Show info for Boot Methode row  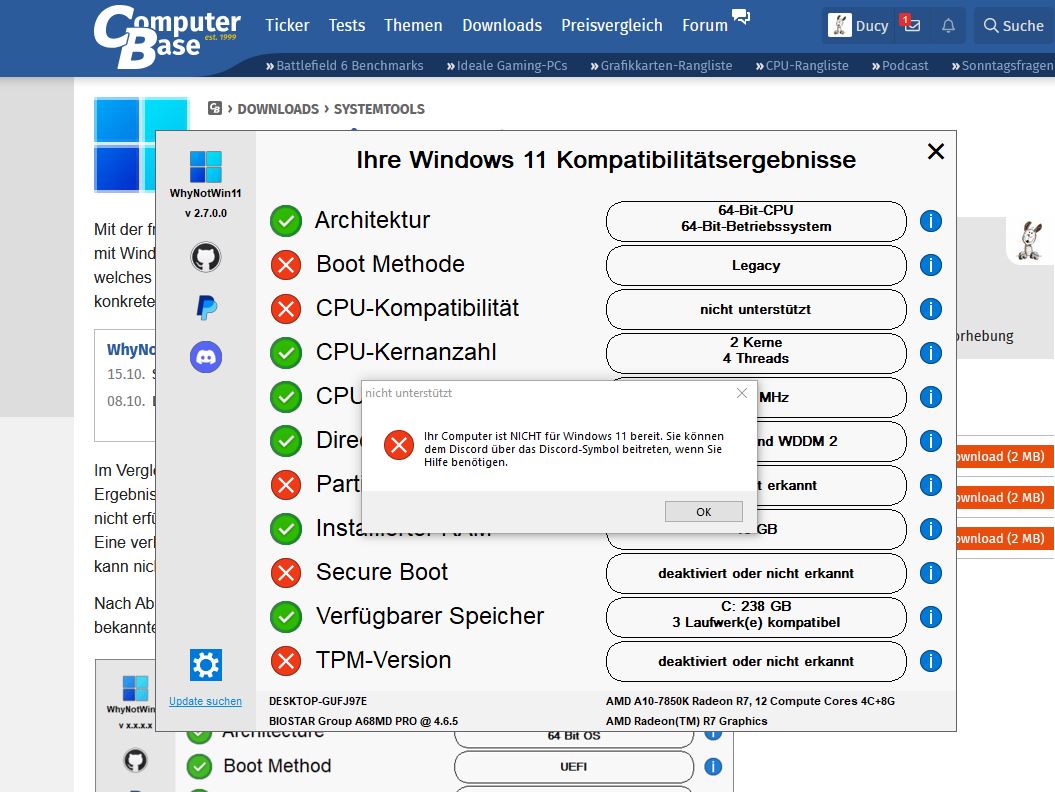coord(931,265)
